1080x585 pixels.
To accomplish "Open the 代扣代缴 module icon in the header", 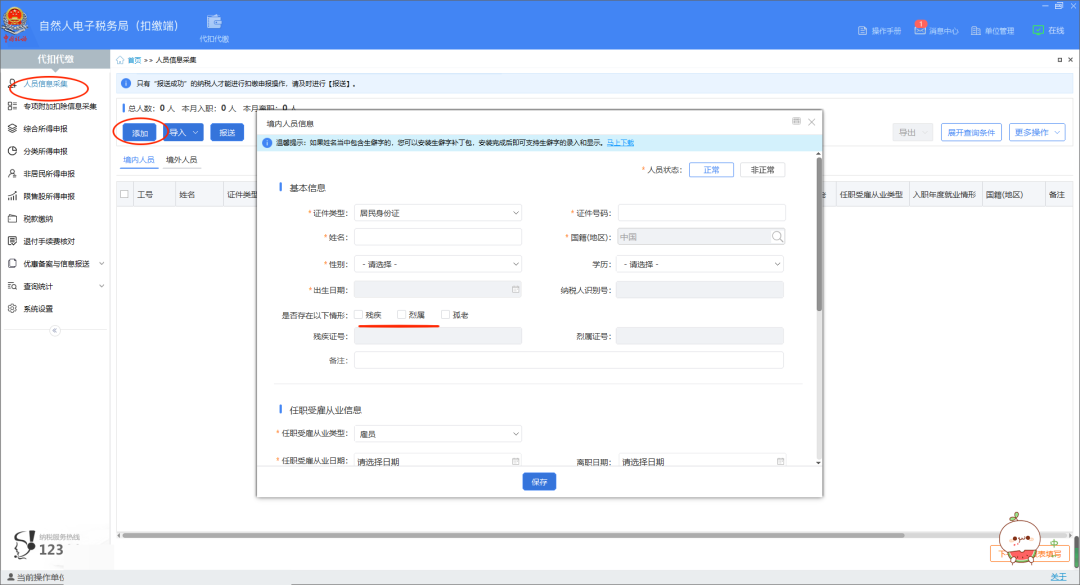I will click(214, 28).
